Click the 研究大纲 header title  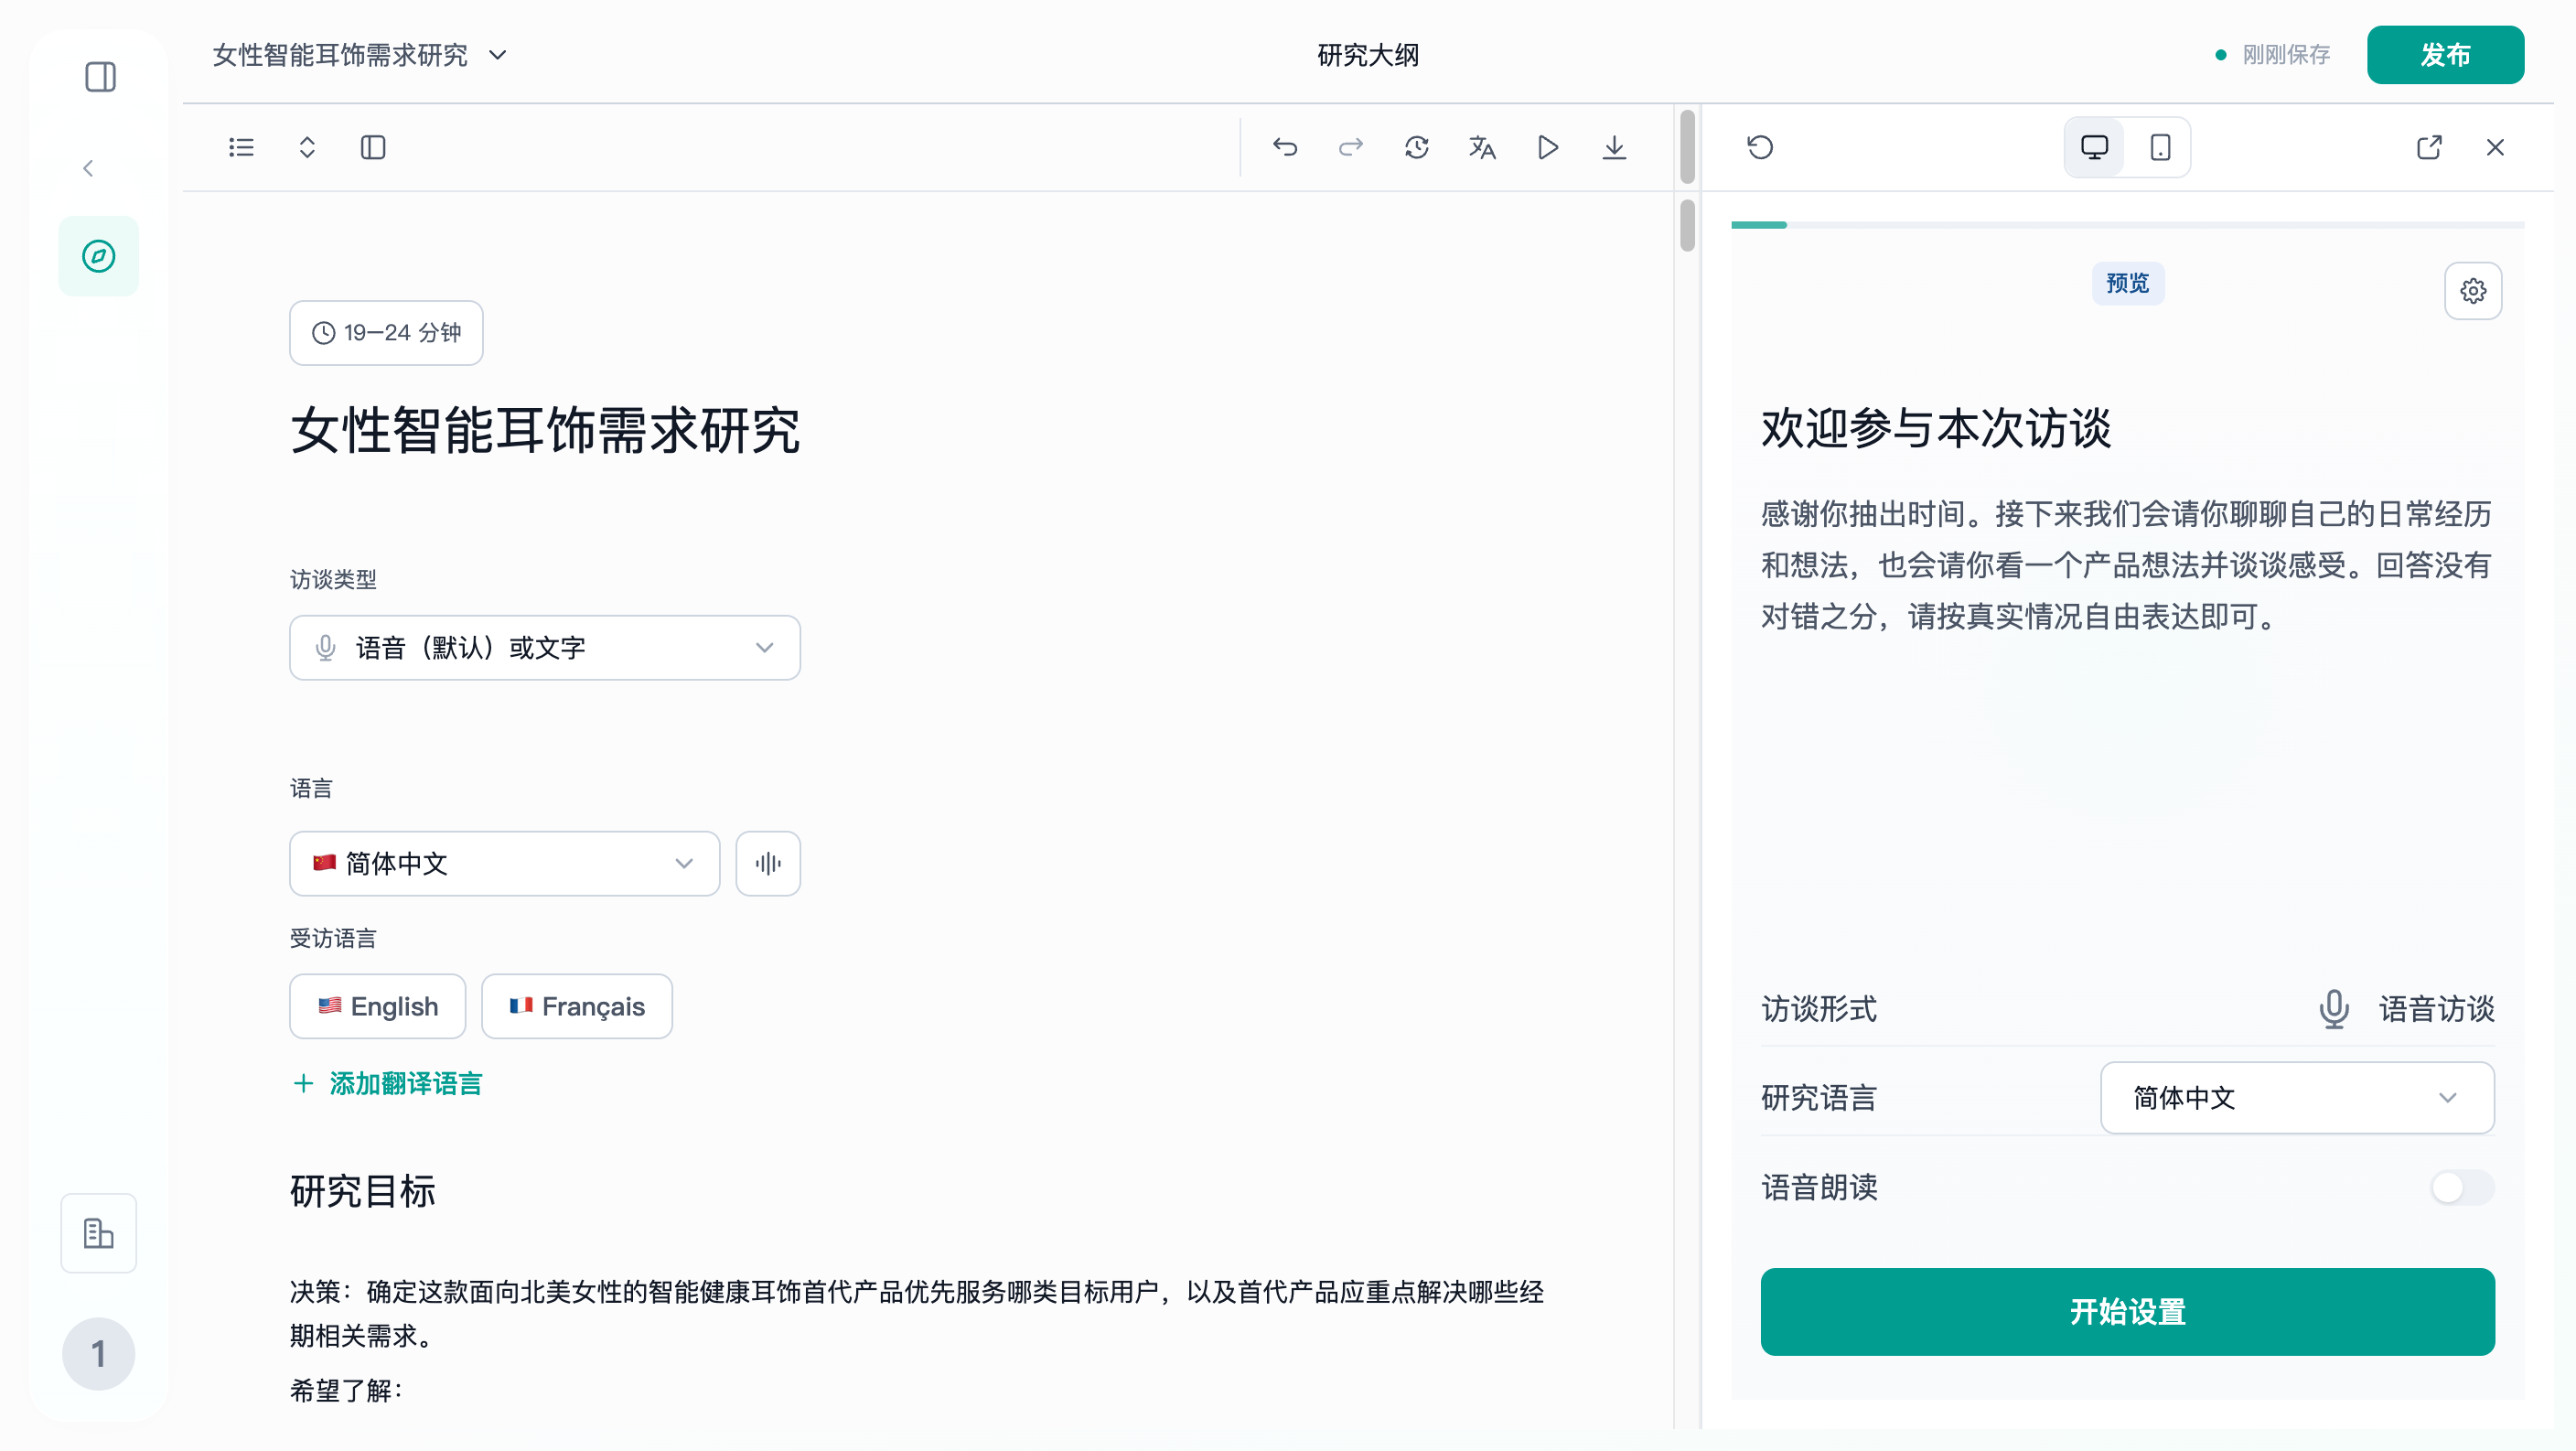pyautogui.click(x=1367, y=55)
